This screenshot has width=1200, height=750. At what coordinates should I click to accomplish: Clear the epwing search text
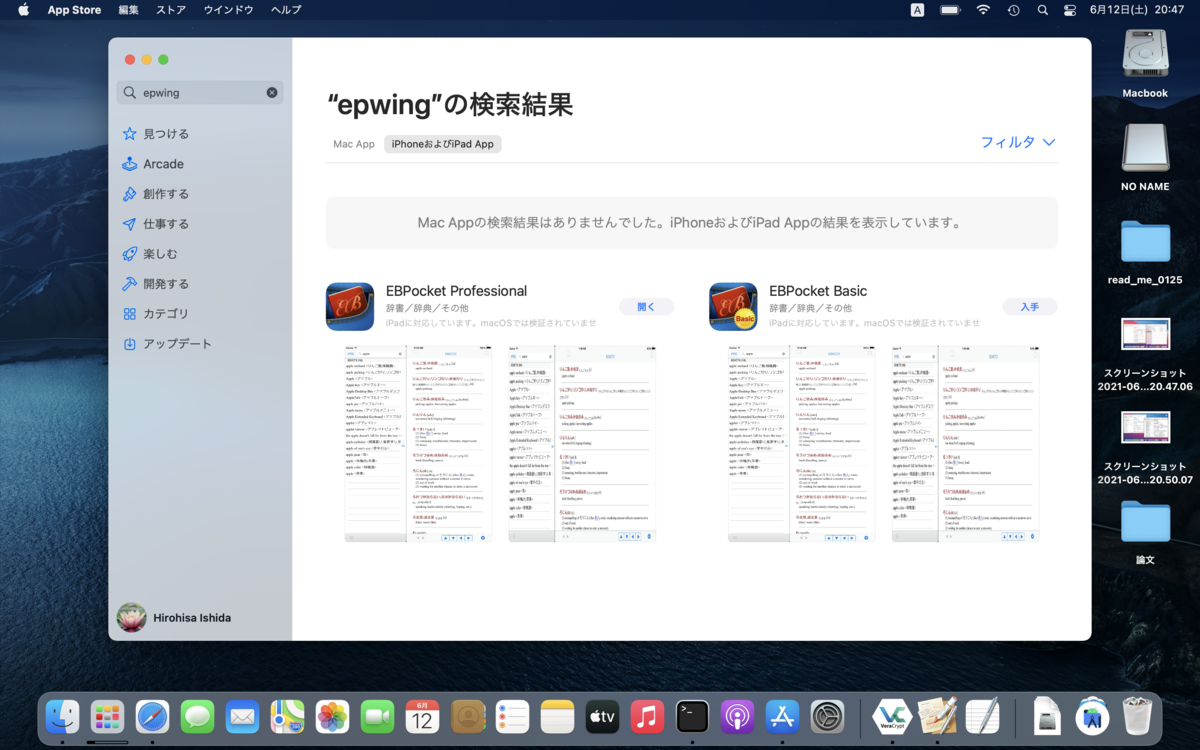(x=272, y=92)
